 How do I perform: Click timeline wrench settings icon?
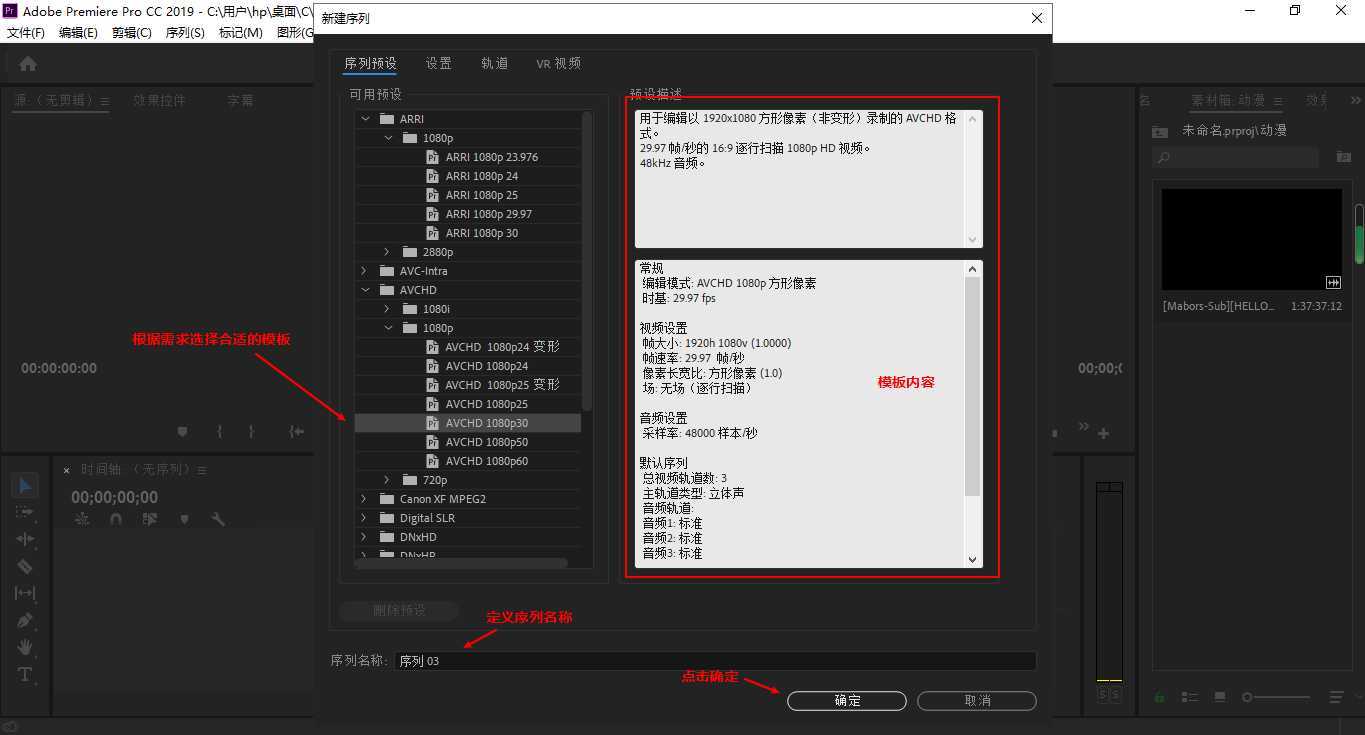coord(218,519)
